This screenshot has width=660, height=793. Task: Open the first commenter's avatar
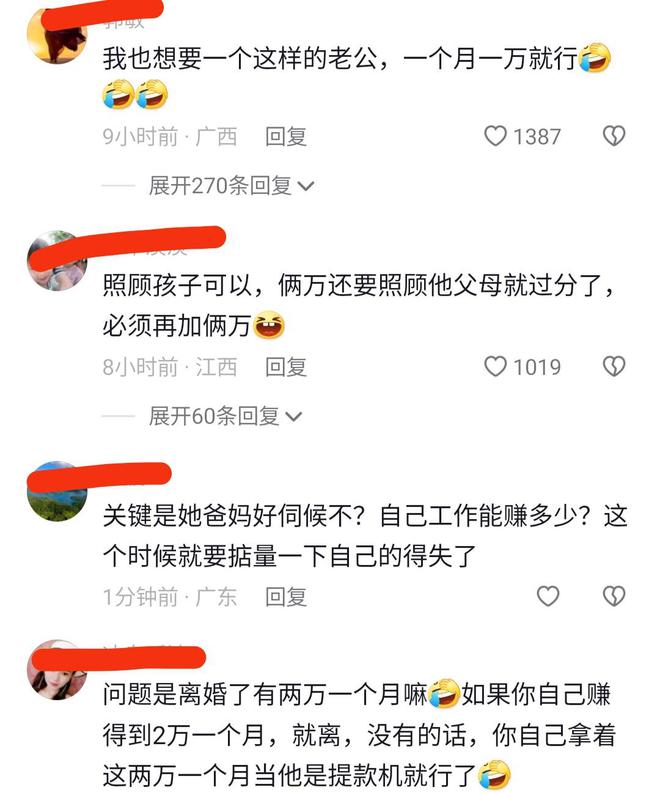(x=57, y=35)
